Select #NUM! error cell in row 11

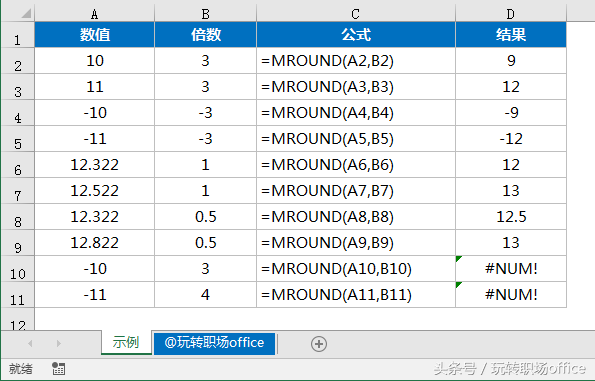click(x=511, y=295)
